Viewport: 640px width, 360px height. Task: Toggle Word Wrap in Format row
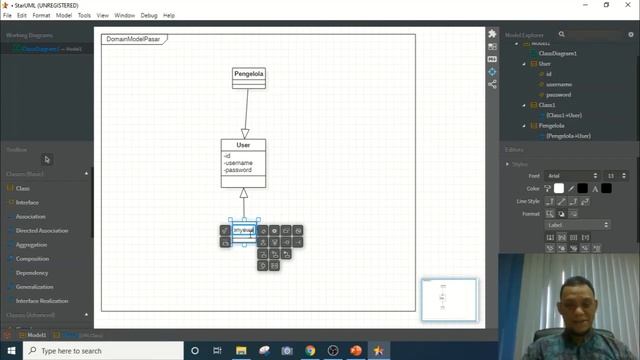(573, 213)
